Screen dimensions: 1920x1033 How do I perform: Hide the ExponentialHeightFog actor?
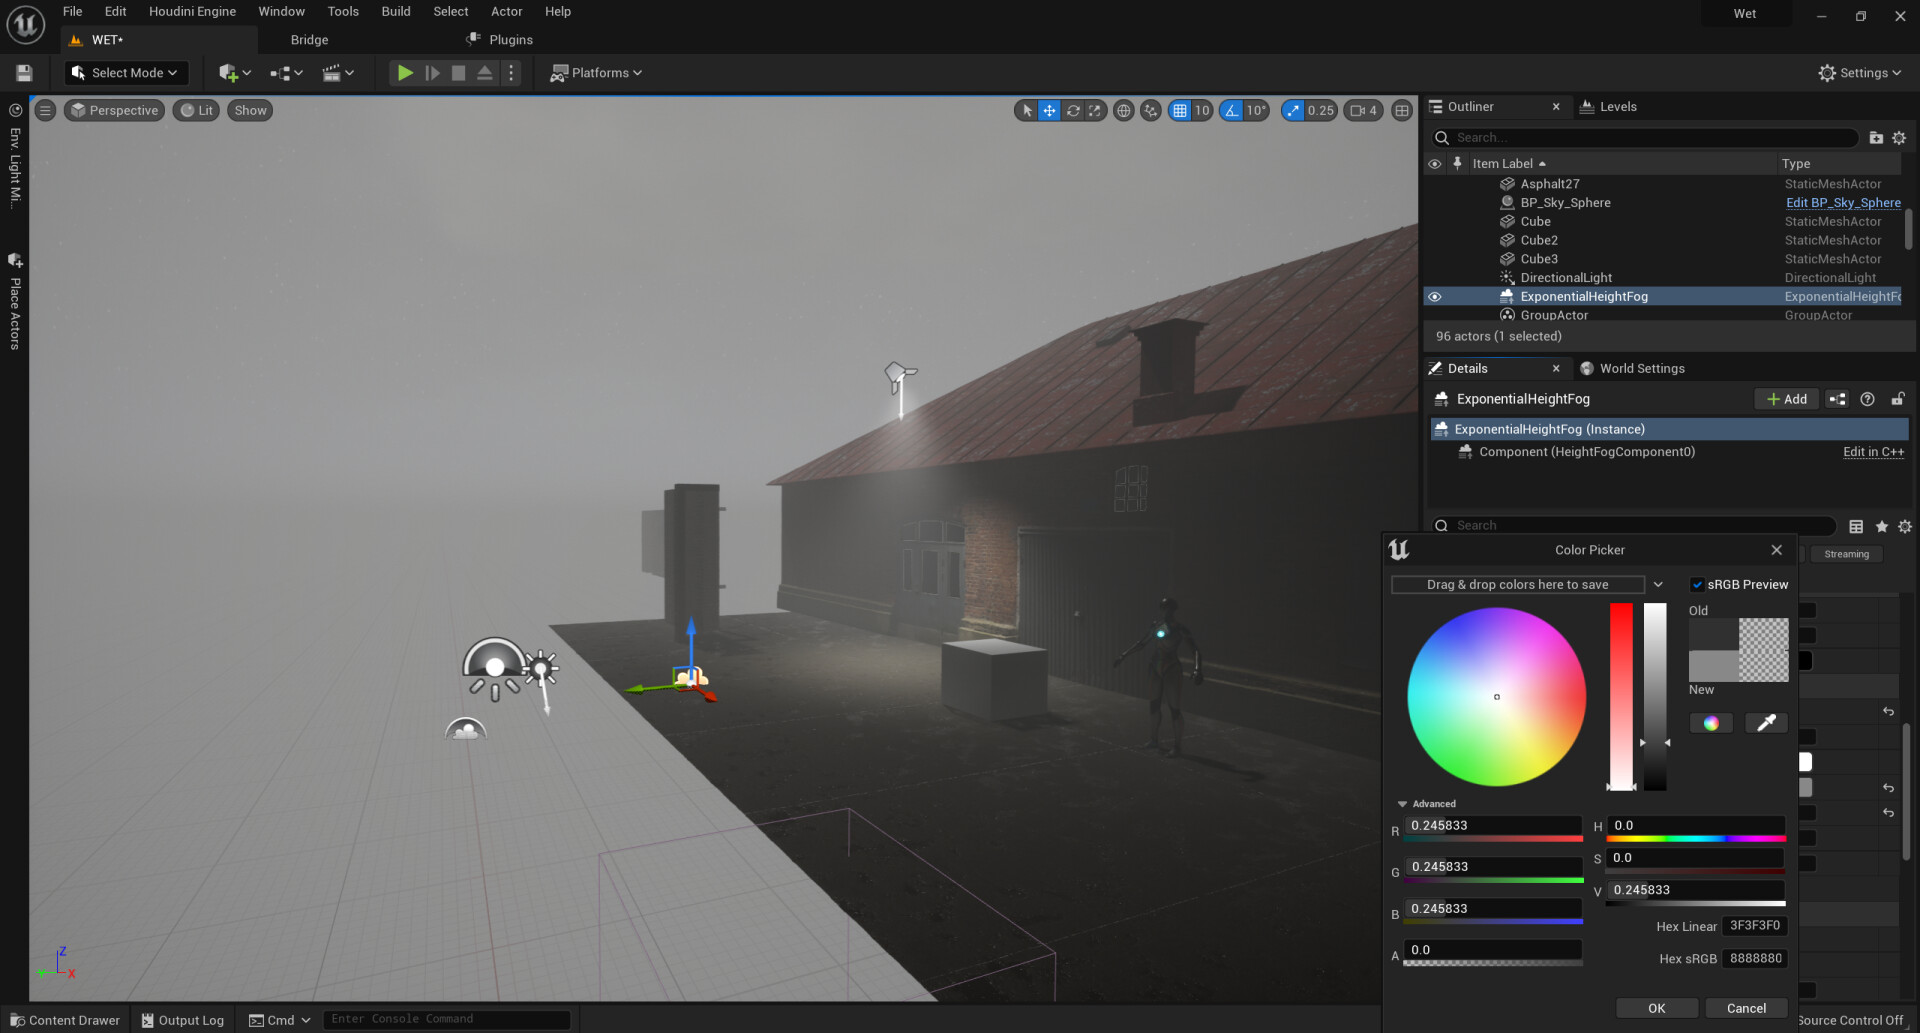coord(1435,296)
